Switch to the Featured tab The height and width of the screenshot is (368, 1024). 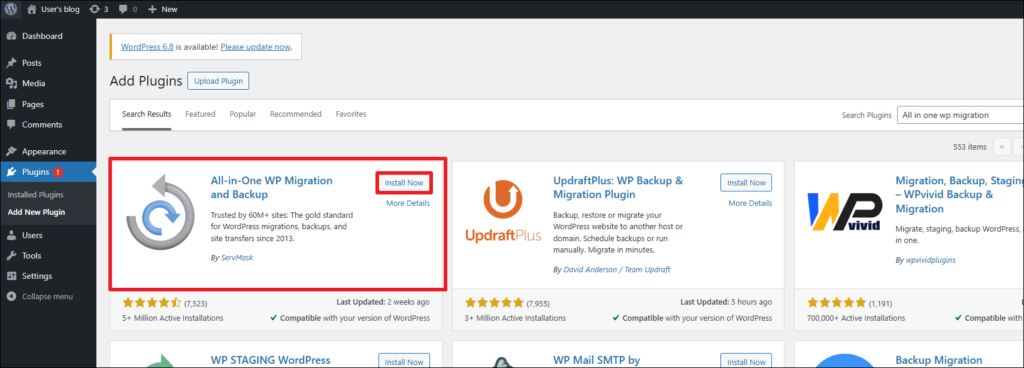(x=200, y=114)
